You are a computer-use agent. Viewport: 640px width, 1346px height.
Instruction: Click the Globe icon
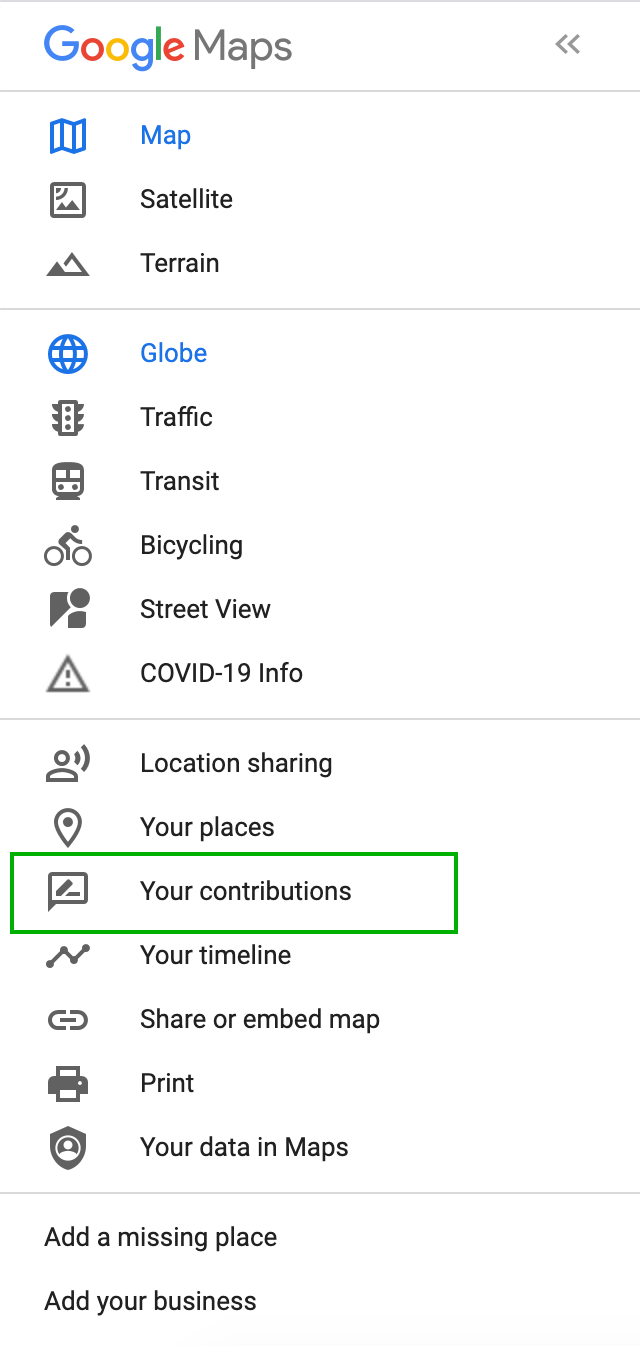[x=68, y=353]
